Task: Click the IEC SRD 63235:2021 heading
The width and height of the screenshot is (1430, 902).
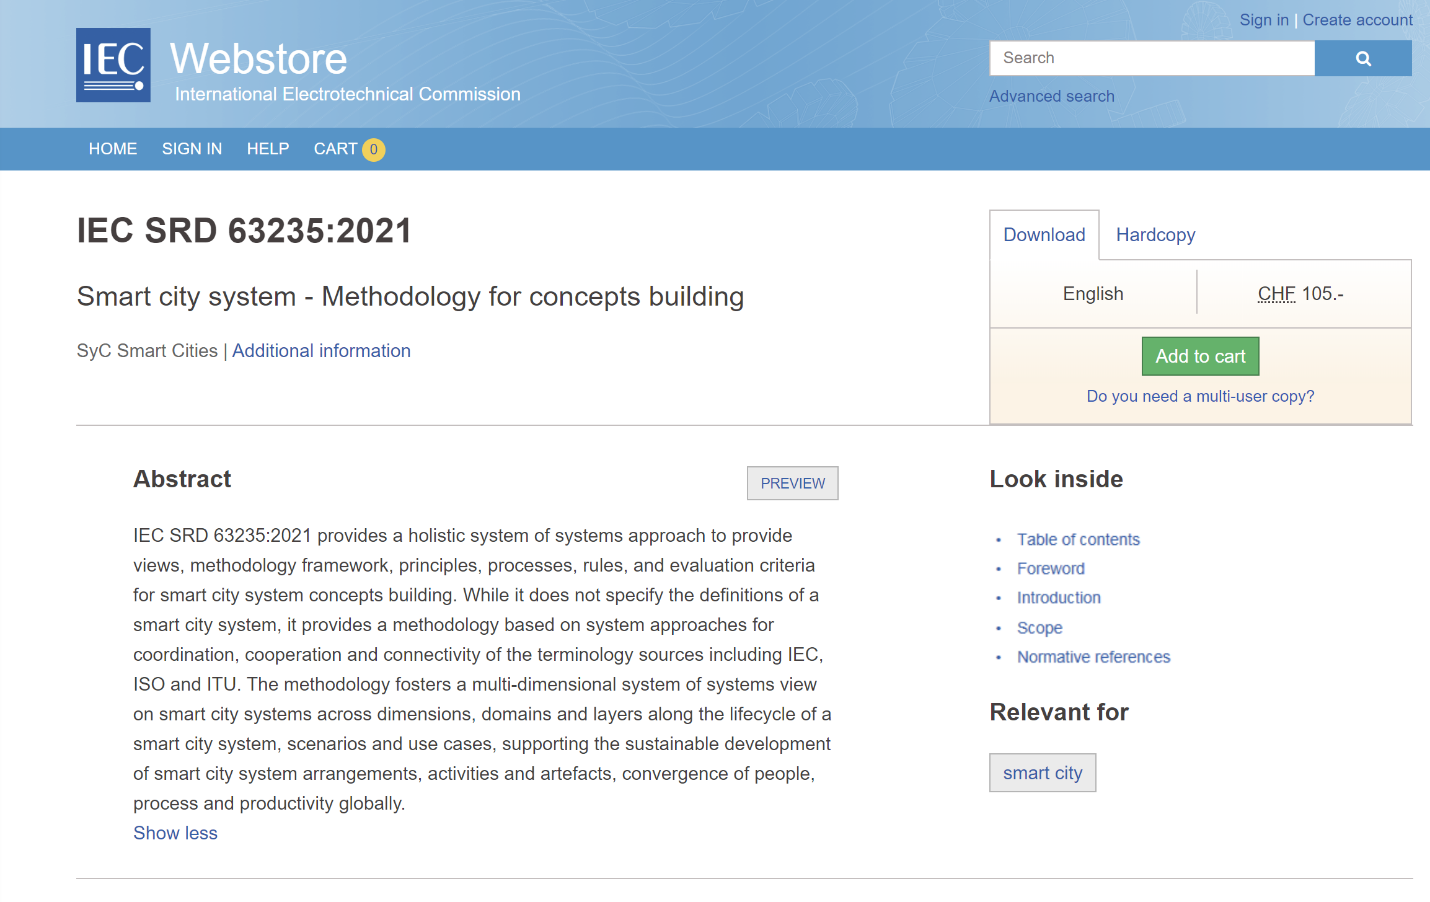Action: 244,231
